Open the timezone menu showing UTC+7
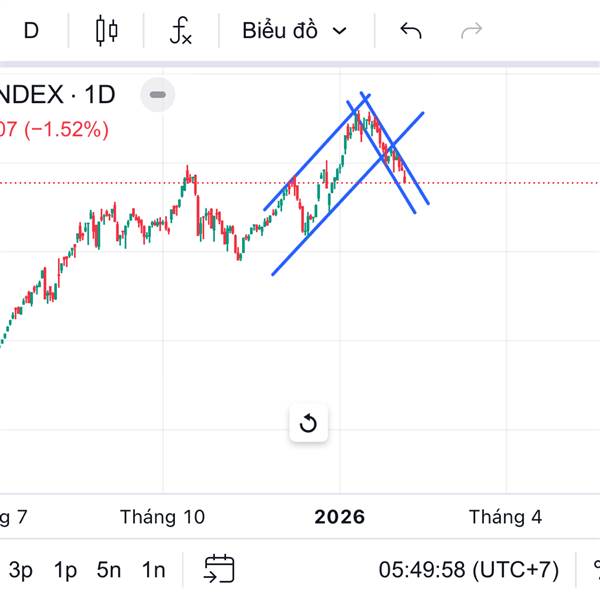The image size is (600, 600). pos(468,570)
